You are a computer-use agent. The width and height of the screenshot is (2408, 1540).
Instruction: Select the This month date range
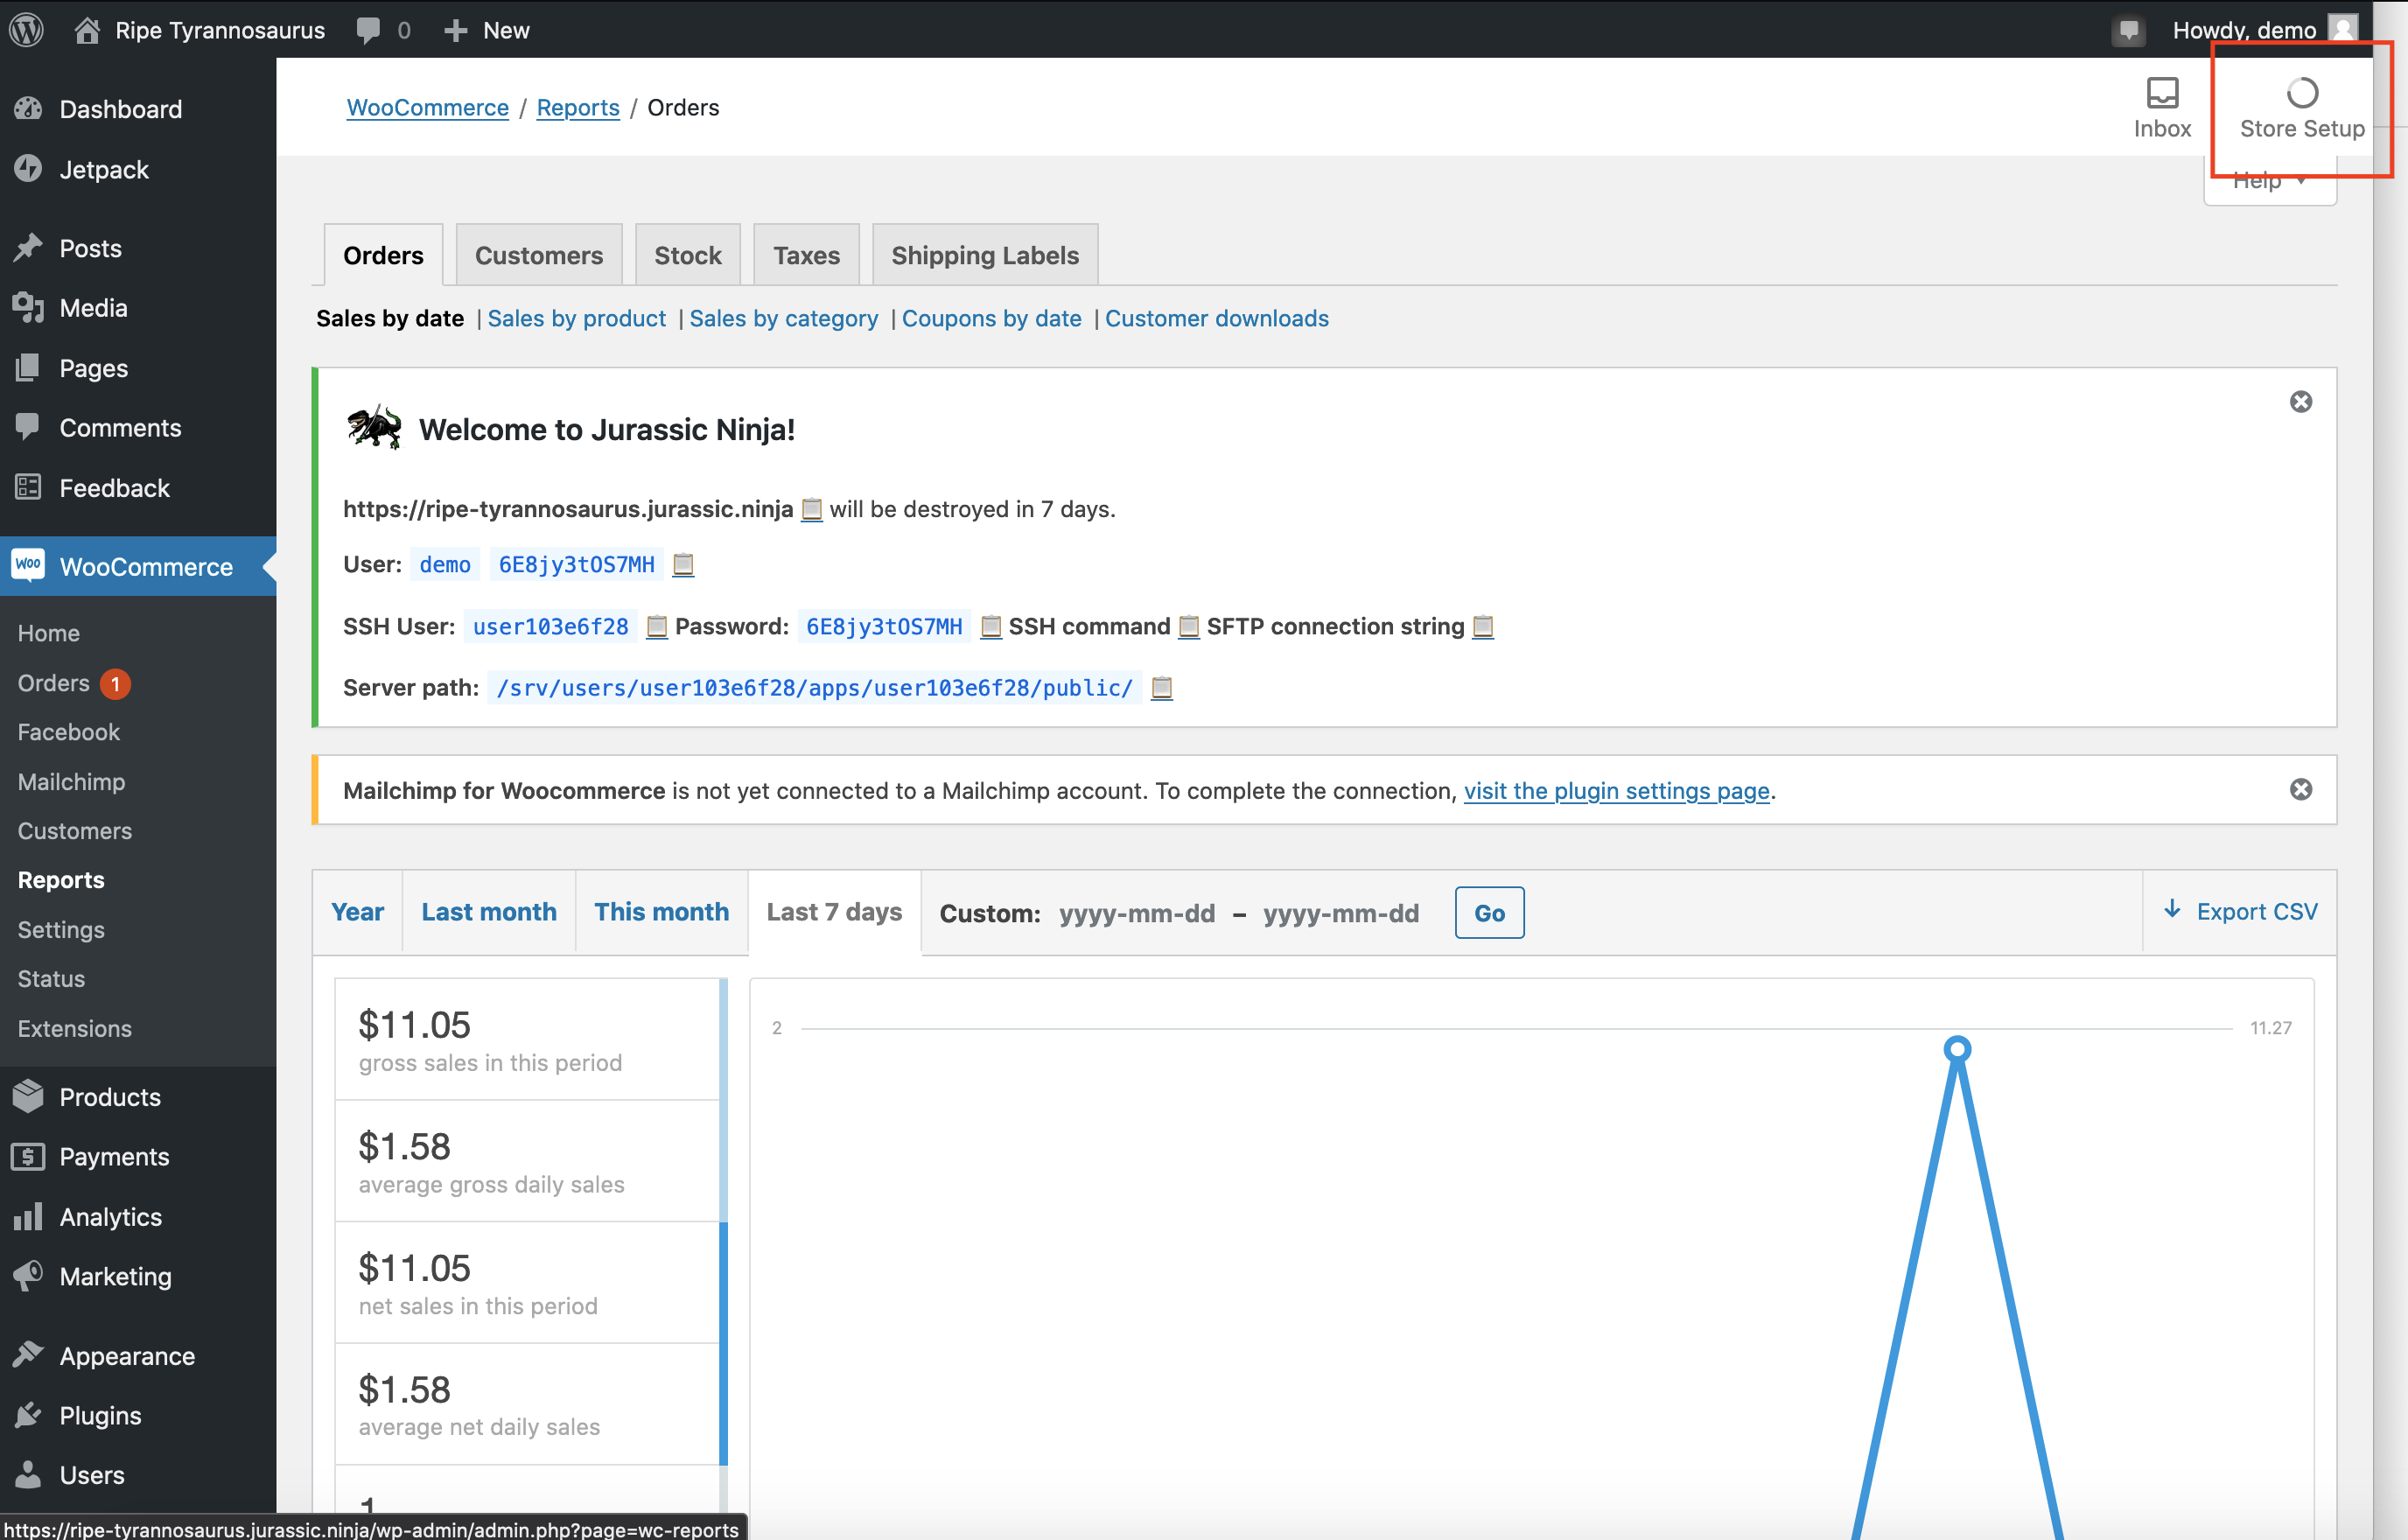point(661,911)
